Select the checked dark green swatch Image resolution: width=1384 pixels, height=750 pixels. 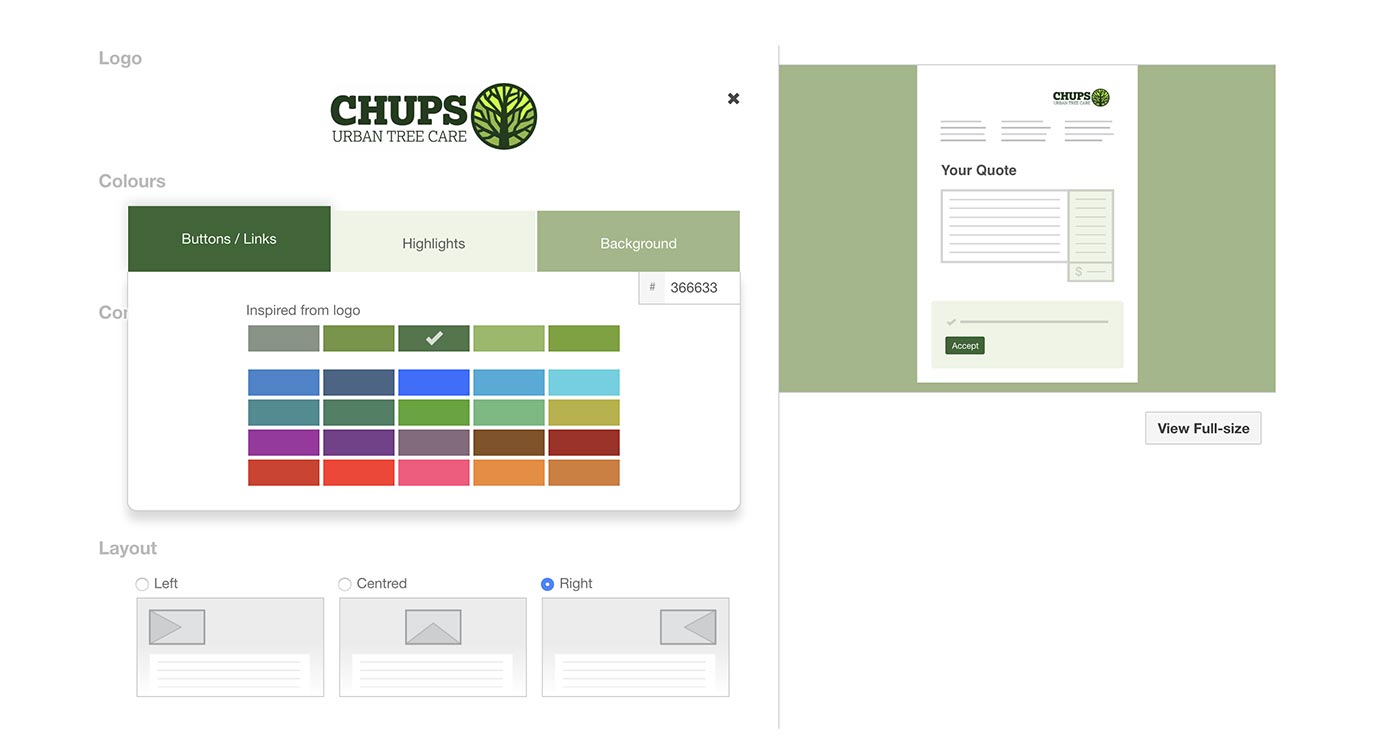[x=434, y=339]
